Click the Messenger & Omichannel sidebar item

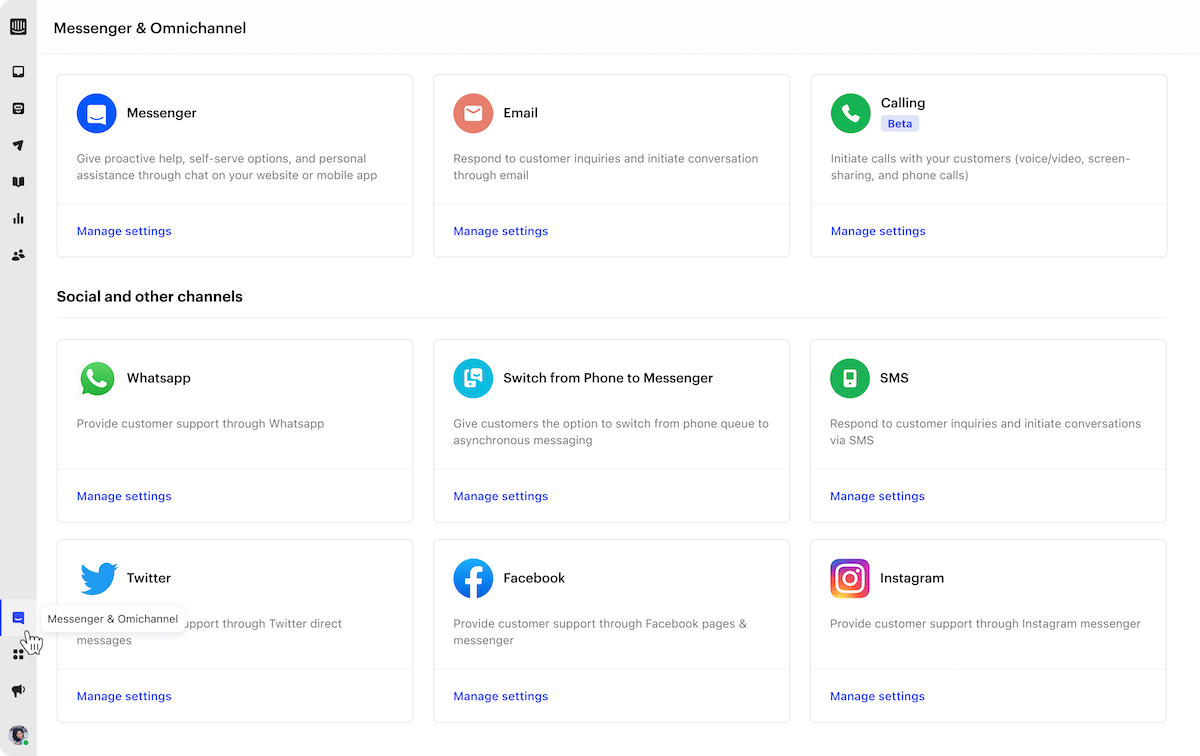(18, 618)
